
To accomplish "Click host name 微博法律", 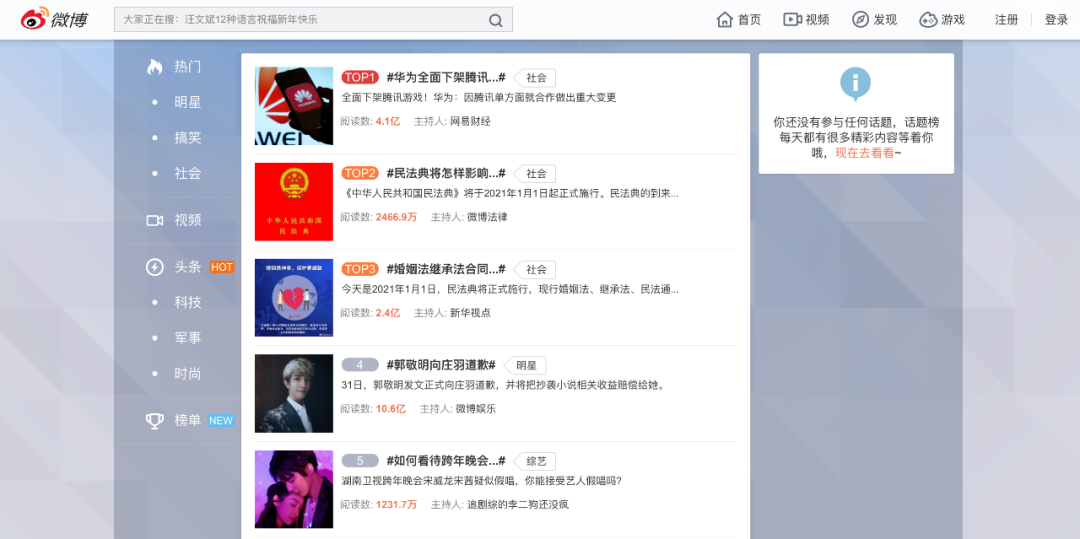I will click(x=488, y=217).
